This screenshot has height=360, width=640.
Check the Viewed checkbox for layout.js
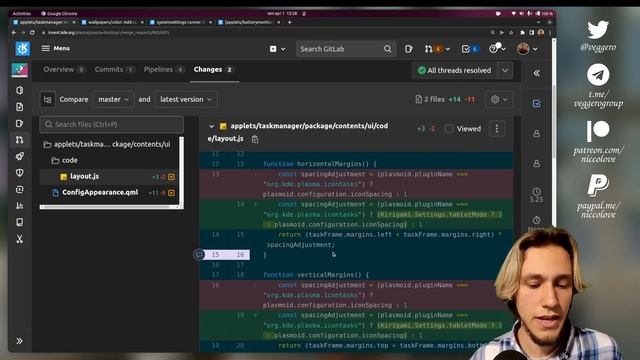pos(449,129)
